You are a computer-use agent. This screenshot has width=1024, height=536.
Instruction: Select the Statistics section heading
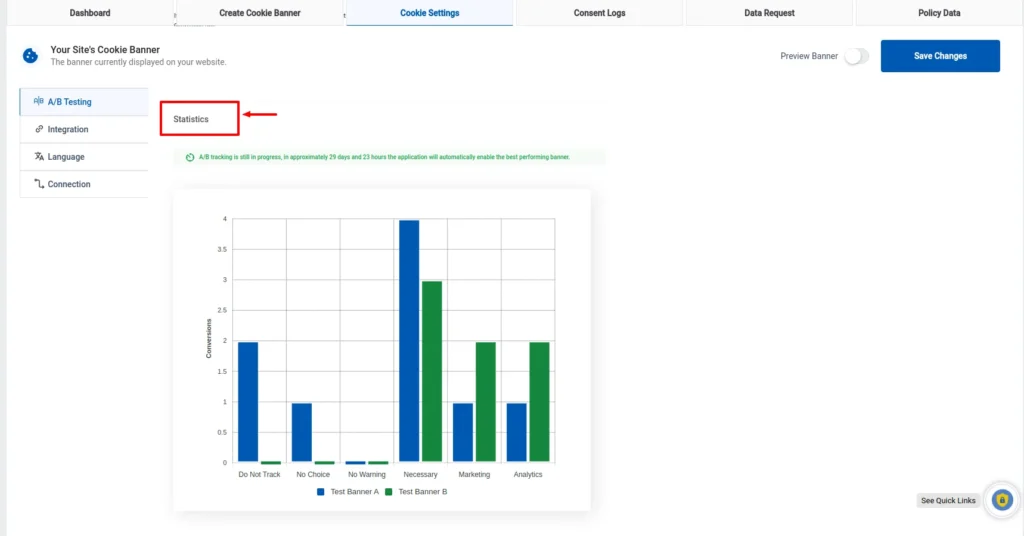click(191, 119)
